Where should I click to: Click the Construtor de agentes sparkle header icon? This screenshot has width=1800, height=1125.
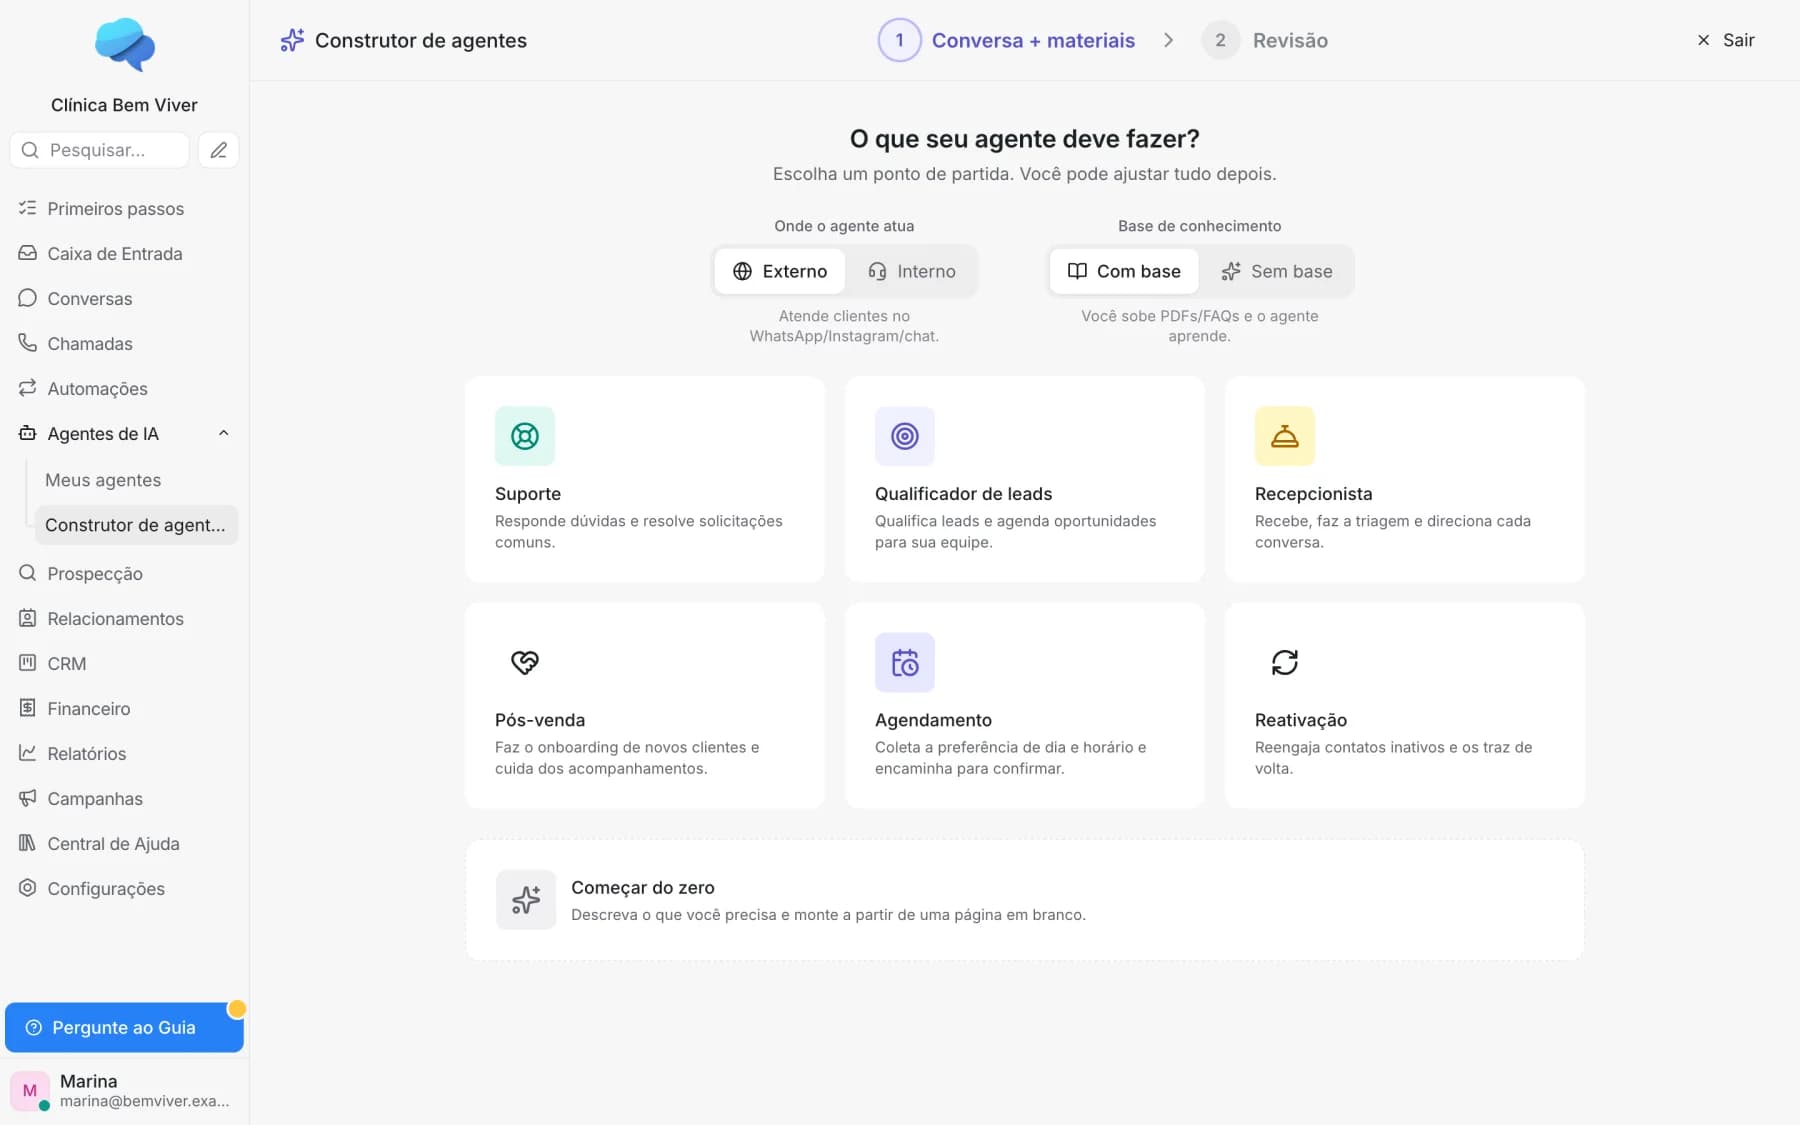pos(292,40)
